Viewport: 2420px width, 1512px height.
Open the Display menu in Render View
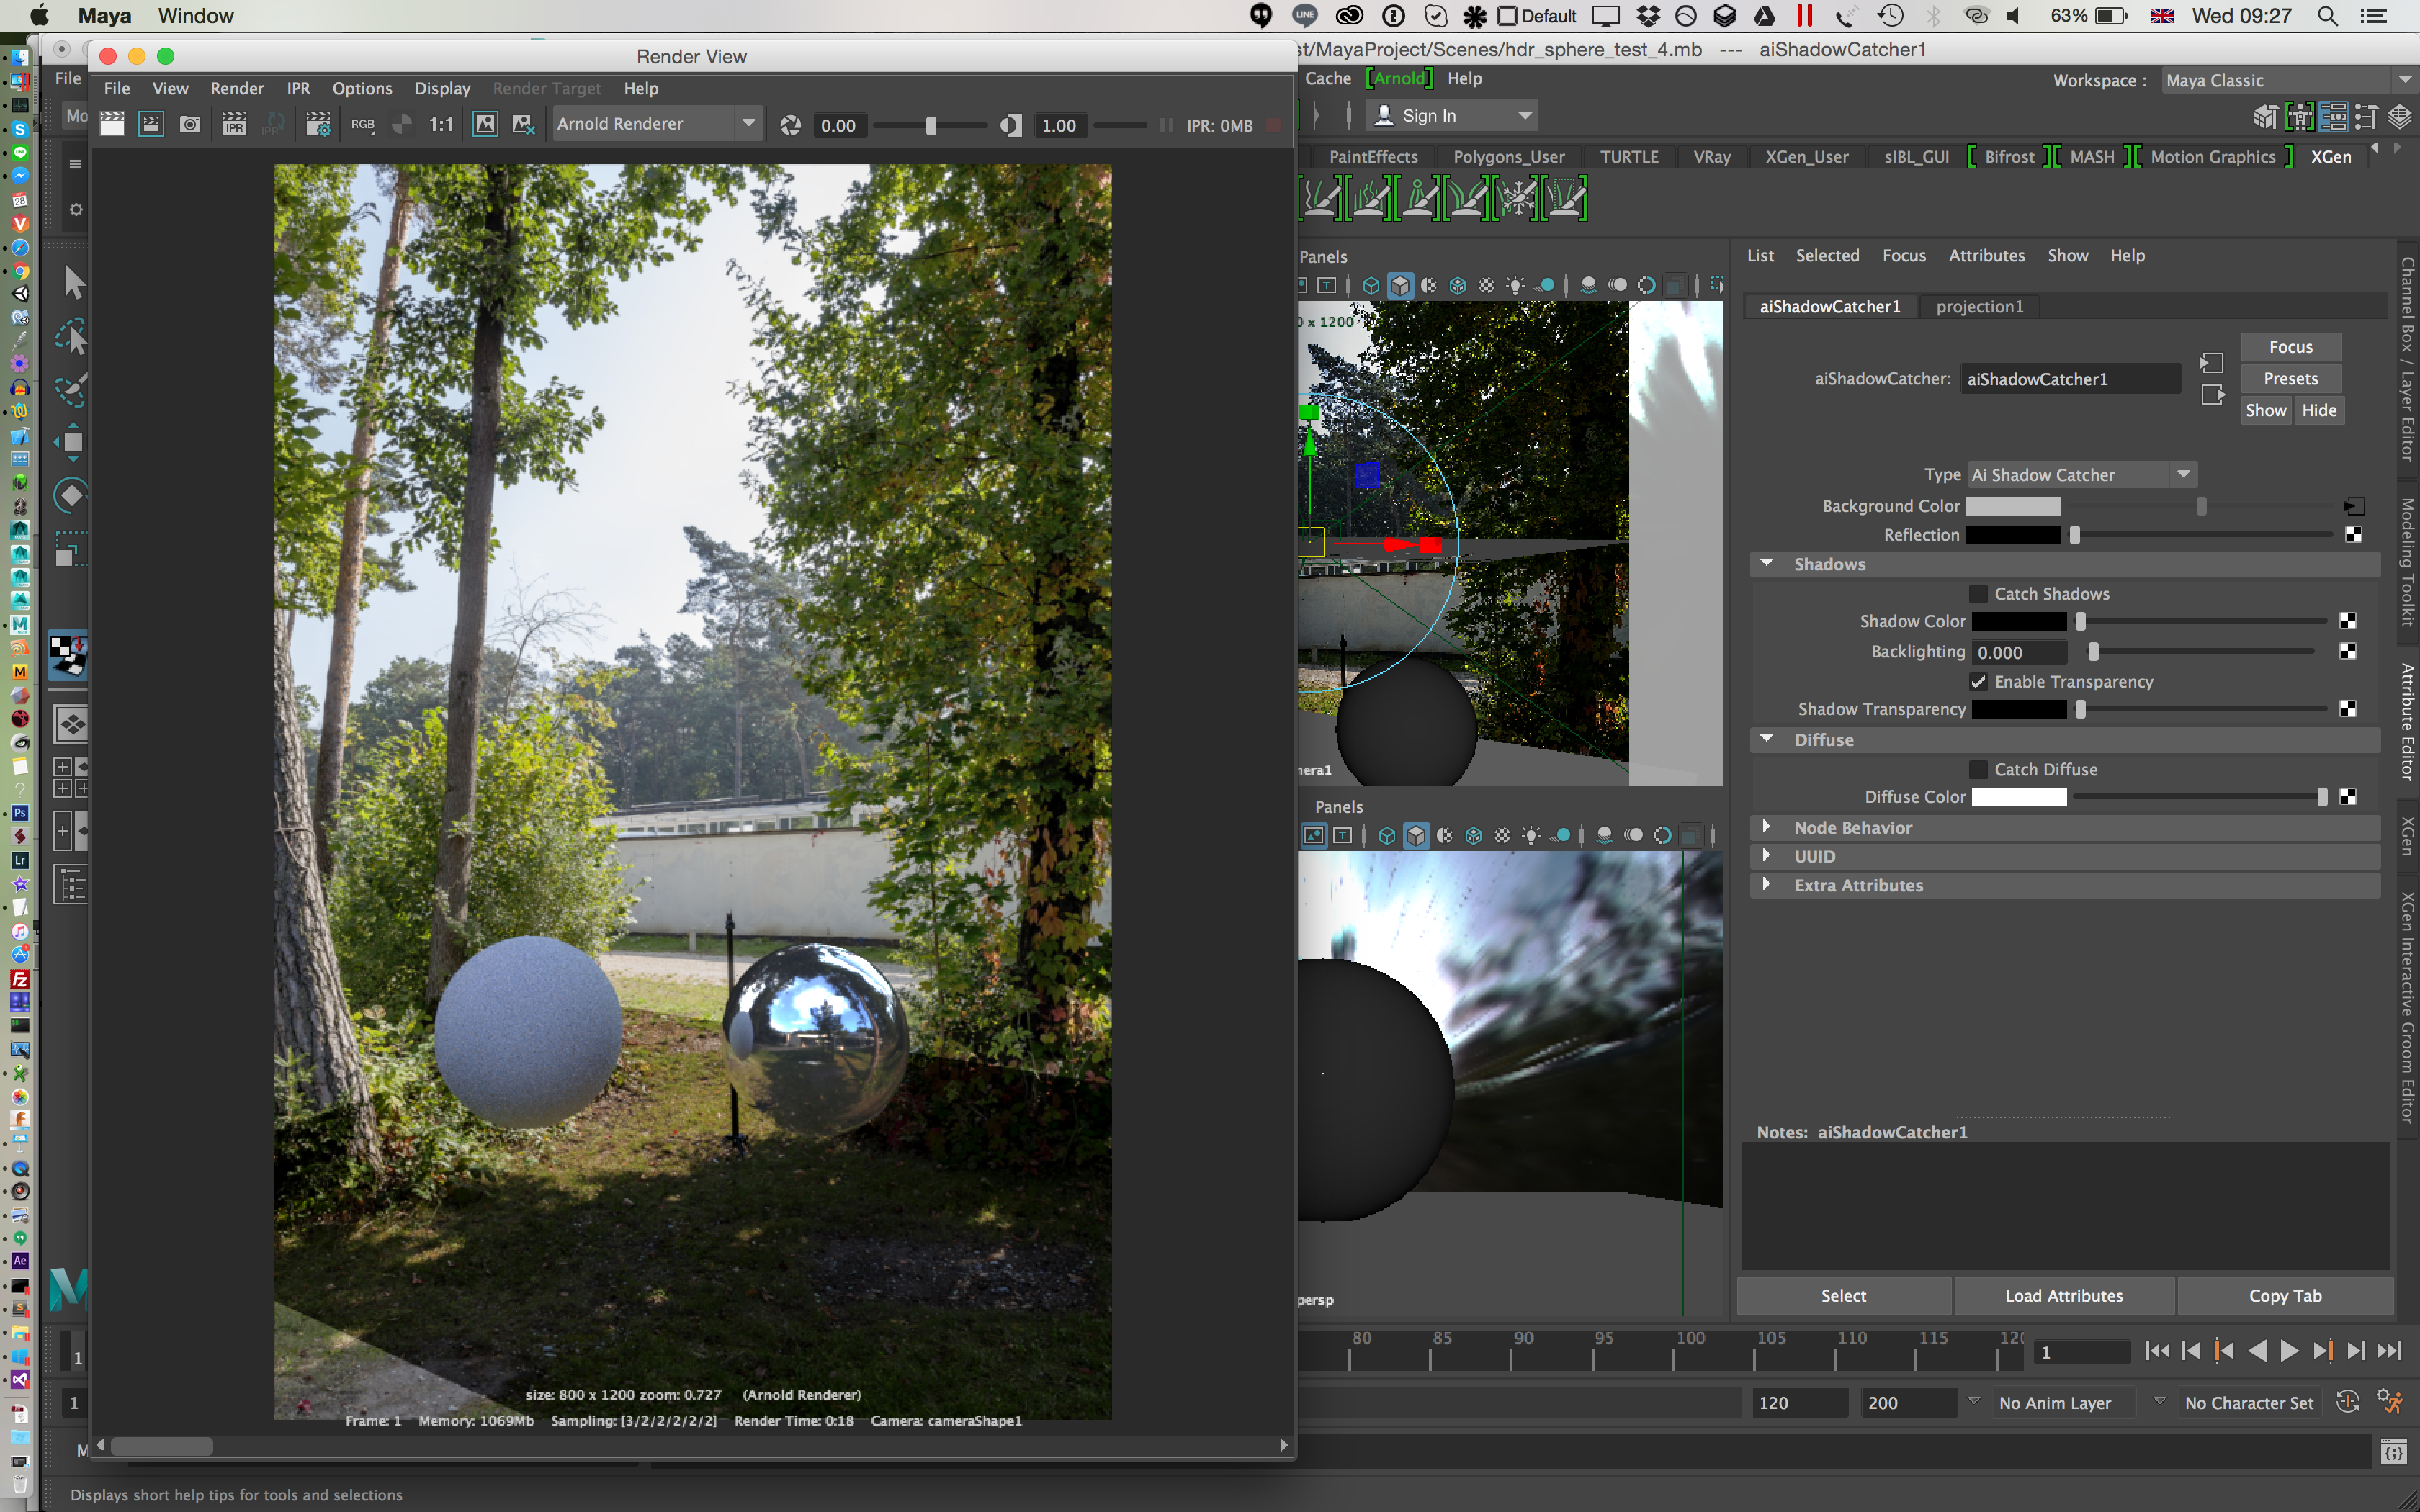click(442, 88)
